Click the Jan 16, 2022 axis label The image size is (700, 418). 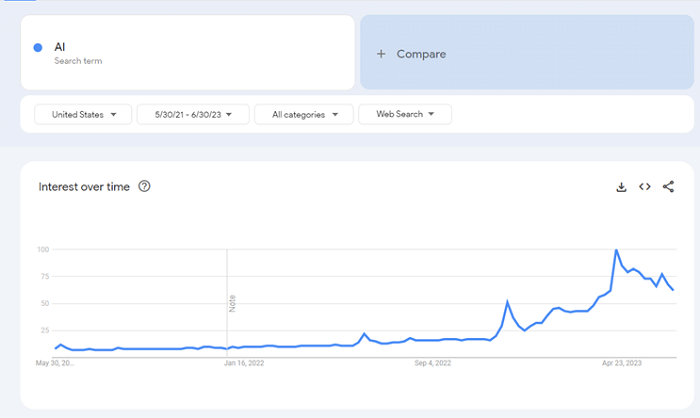pos(244,363)
